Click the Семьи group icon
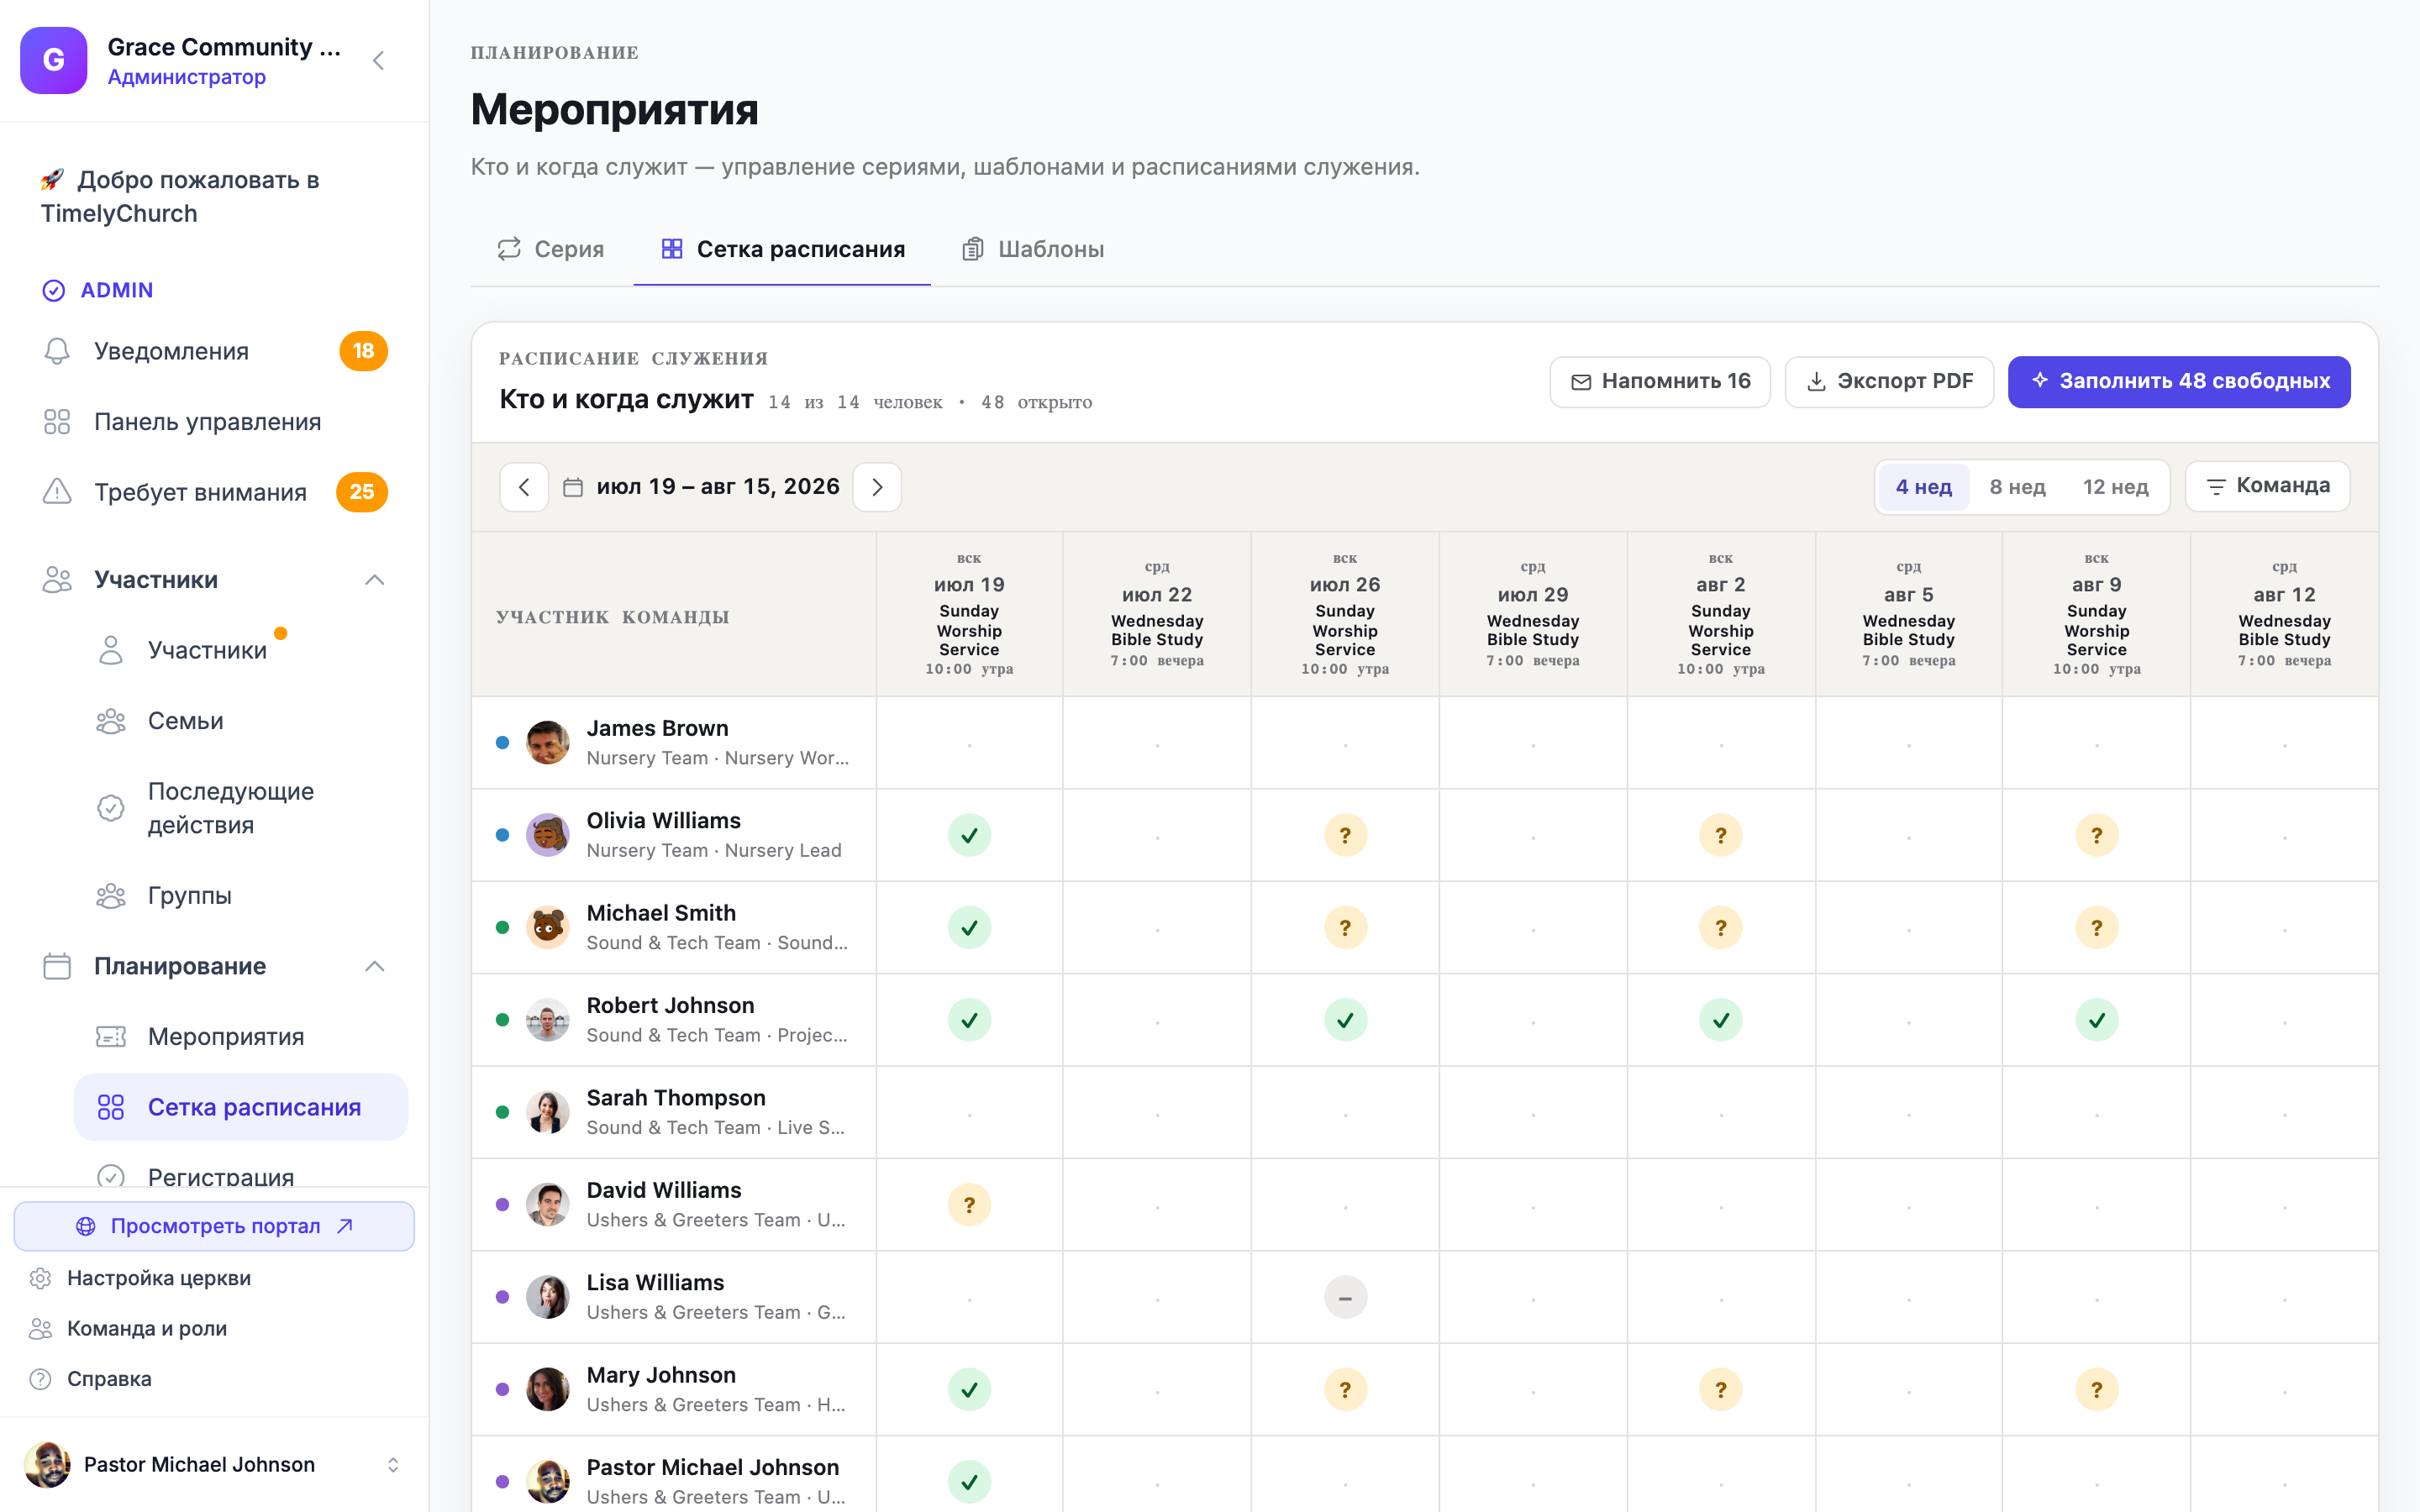The image size is (2420, 1512). click(x=111, y=721)
